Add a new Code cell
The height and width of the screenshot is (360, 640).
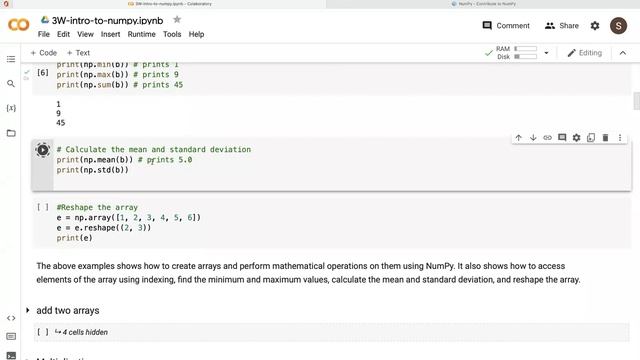[x=44, y=53]
